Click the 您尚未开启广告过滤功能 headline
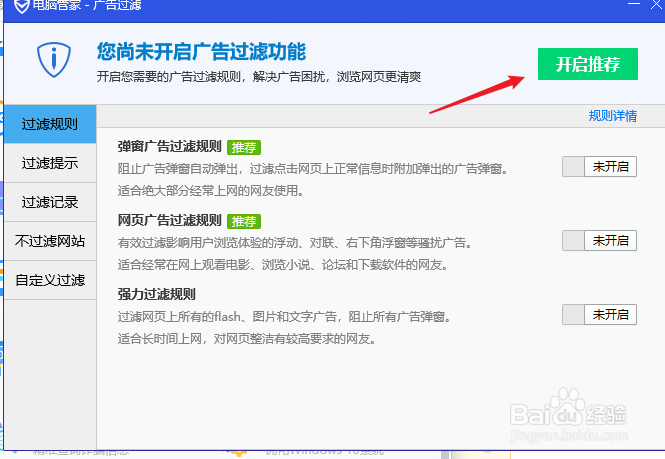This screenshot has height=459, width=665. (x=201, y=52)
